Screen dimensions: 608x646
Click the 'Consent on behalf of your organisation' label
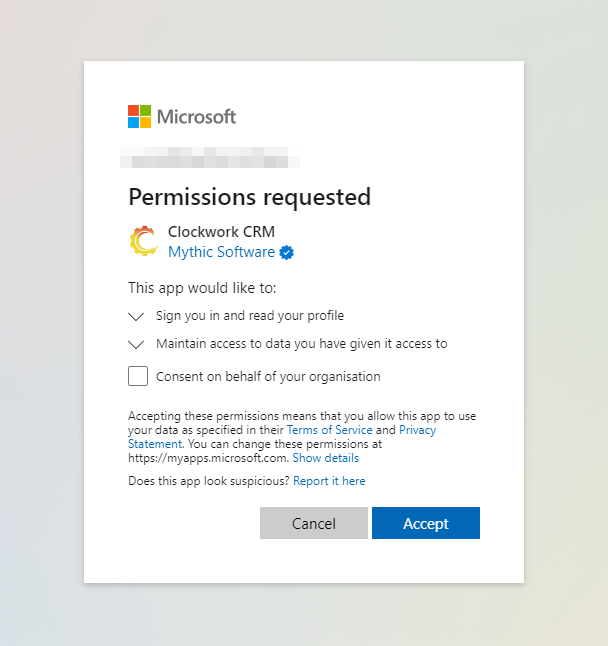tap(268, 377)
